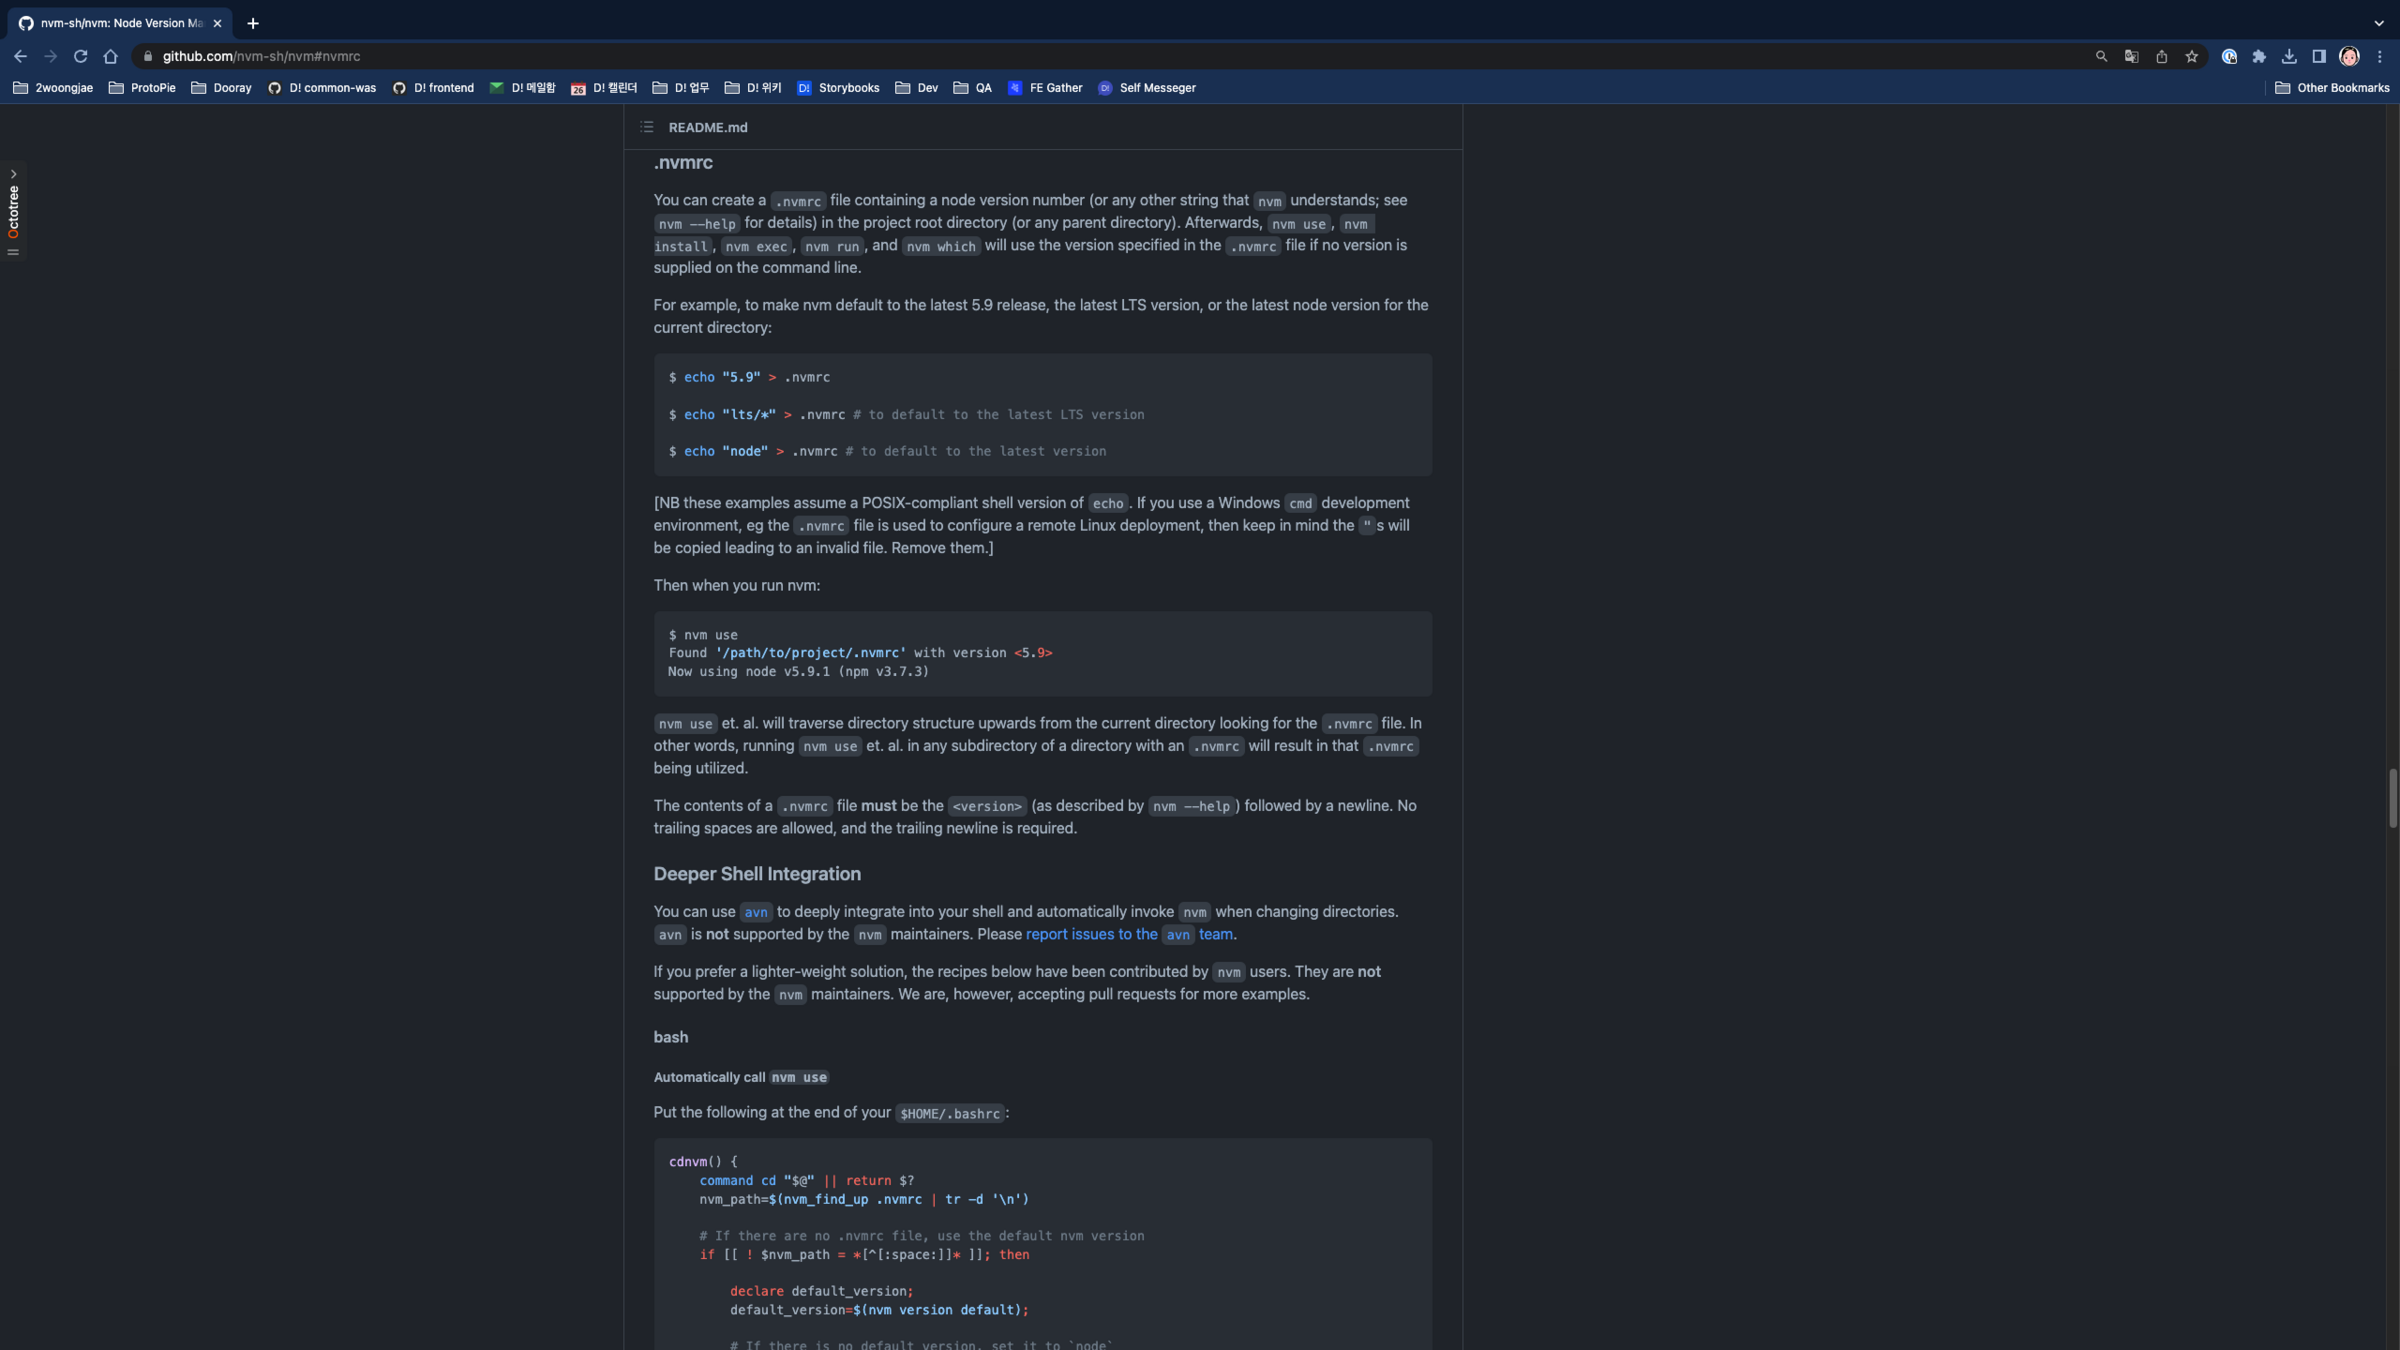
Task: Open the D! common-was bookmark
Action: click(321, 88)
